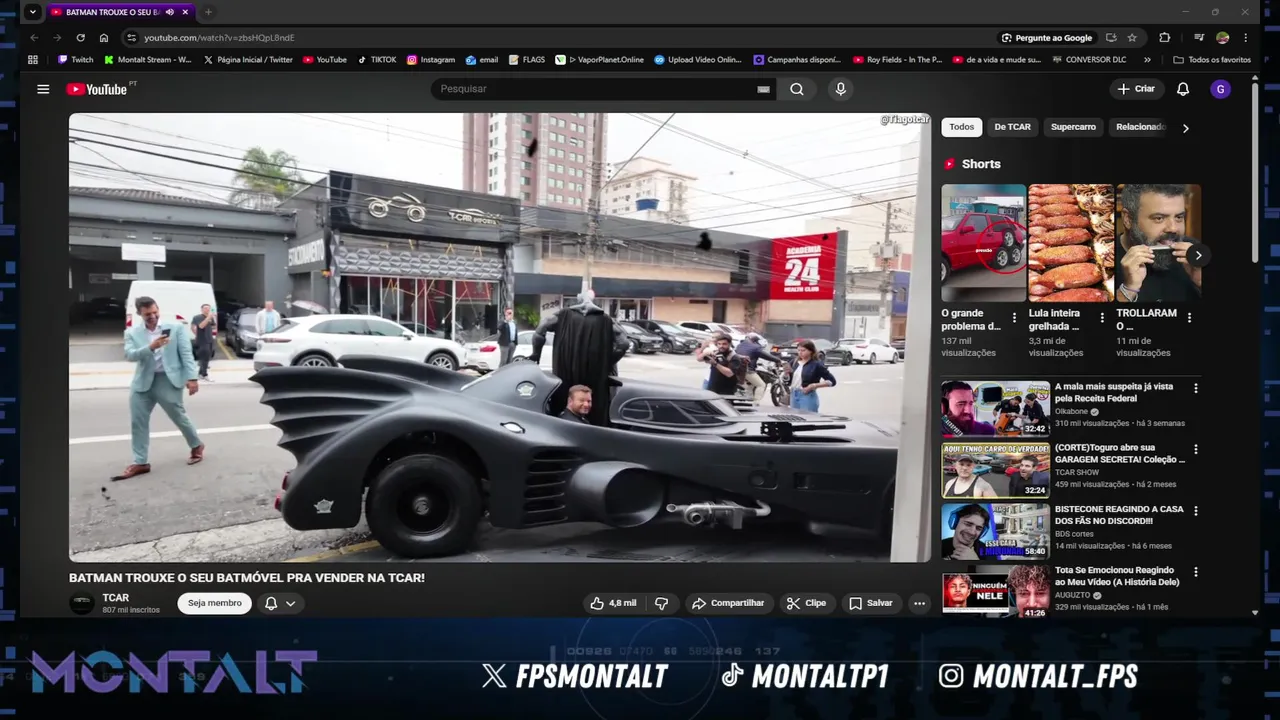
Task: Switch to the BATMAN TROUXE browser tab
Action: pyautogui.click(x=111, y=12)
